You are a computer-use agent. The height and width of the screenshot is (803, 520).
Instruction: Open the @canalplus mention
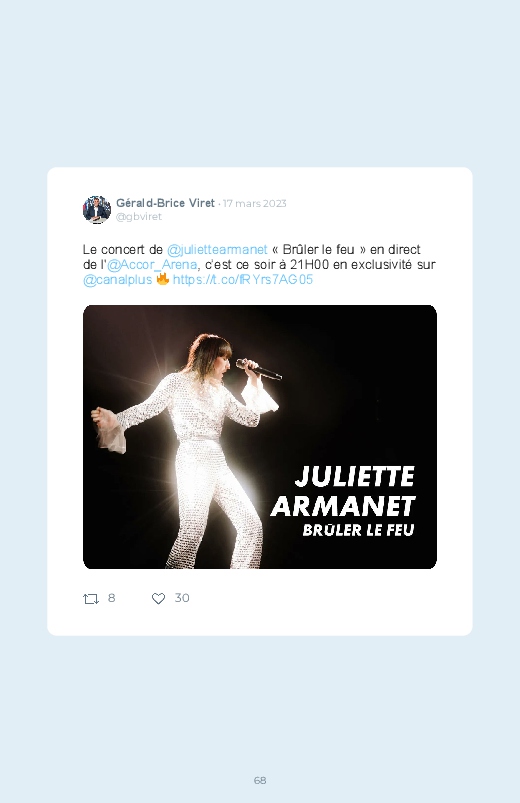(117, 280)
